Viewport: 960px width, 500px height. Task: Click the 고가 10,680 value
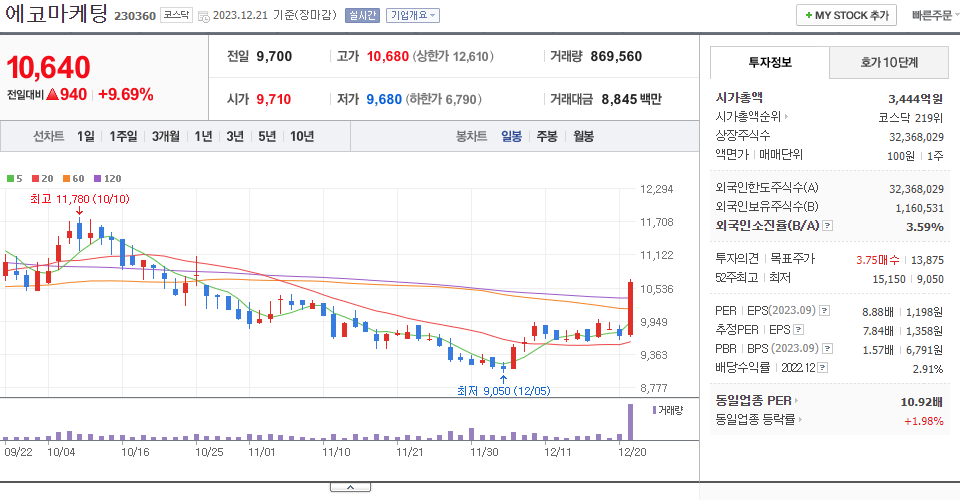[x=388, y=56]
